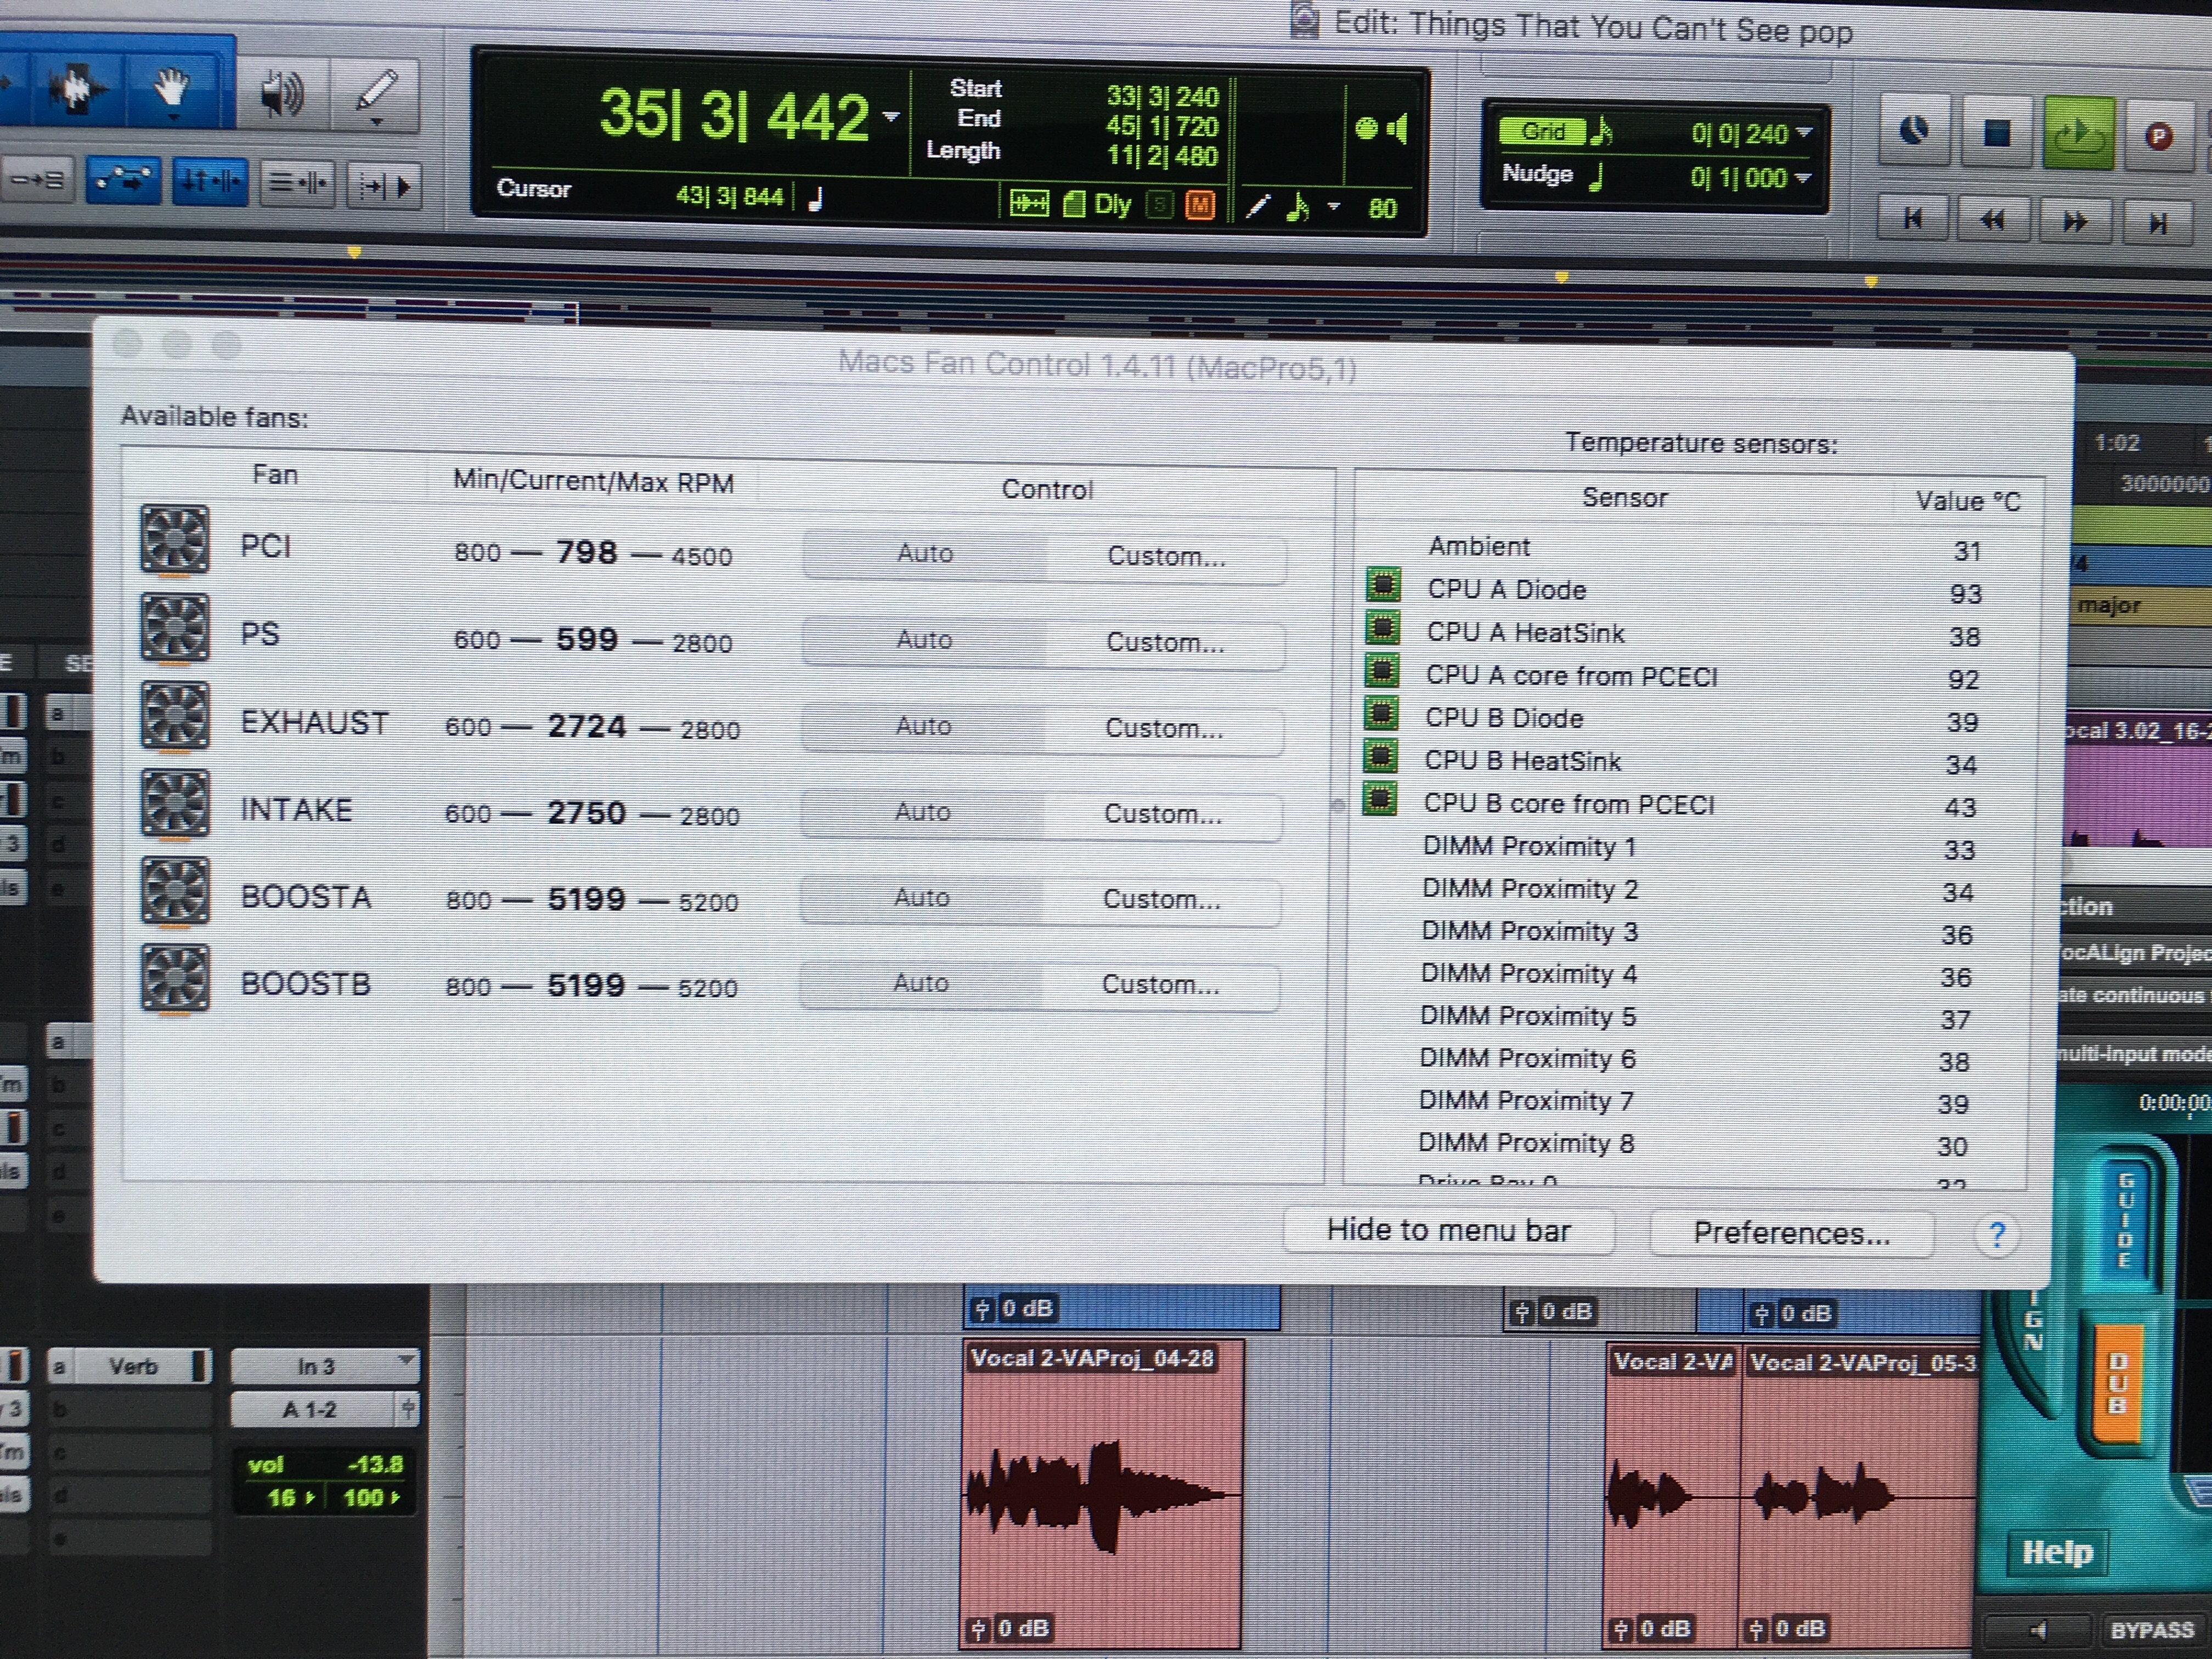Click the Fast Forward transport button
Image resolution: width=2212 pixels, height=1659 pixels.
tap(2075, 221)
